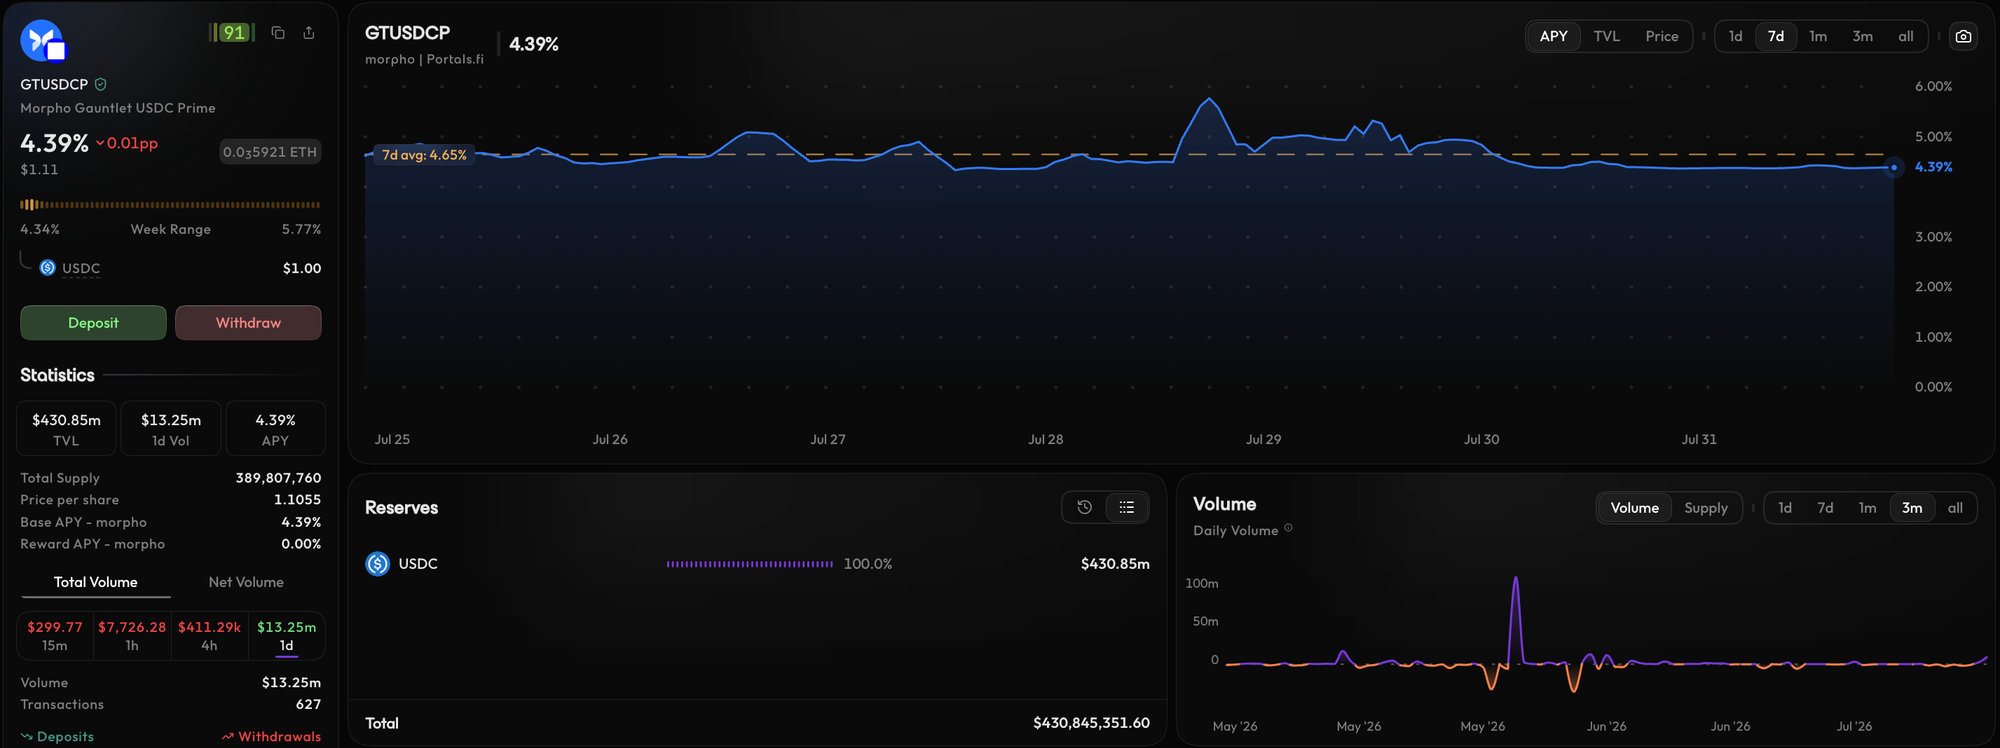Click the USDC coin icon in Reserves
This screenshot has height=748, width=2000.
coord(377,564)
